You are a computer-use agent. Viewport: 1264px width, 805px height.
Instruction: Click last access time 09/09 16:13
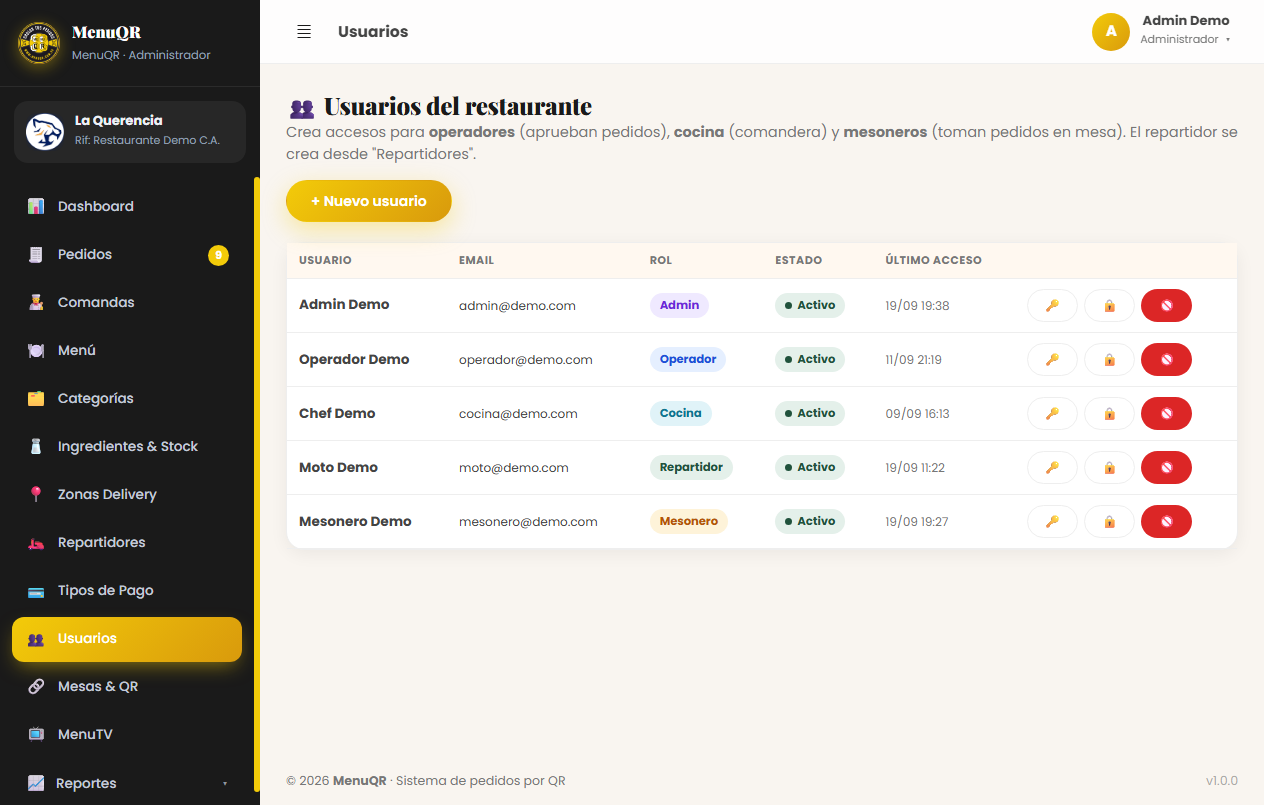click(917, 414)
